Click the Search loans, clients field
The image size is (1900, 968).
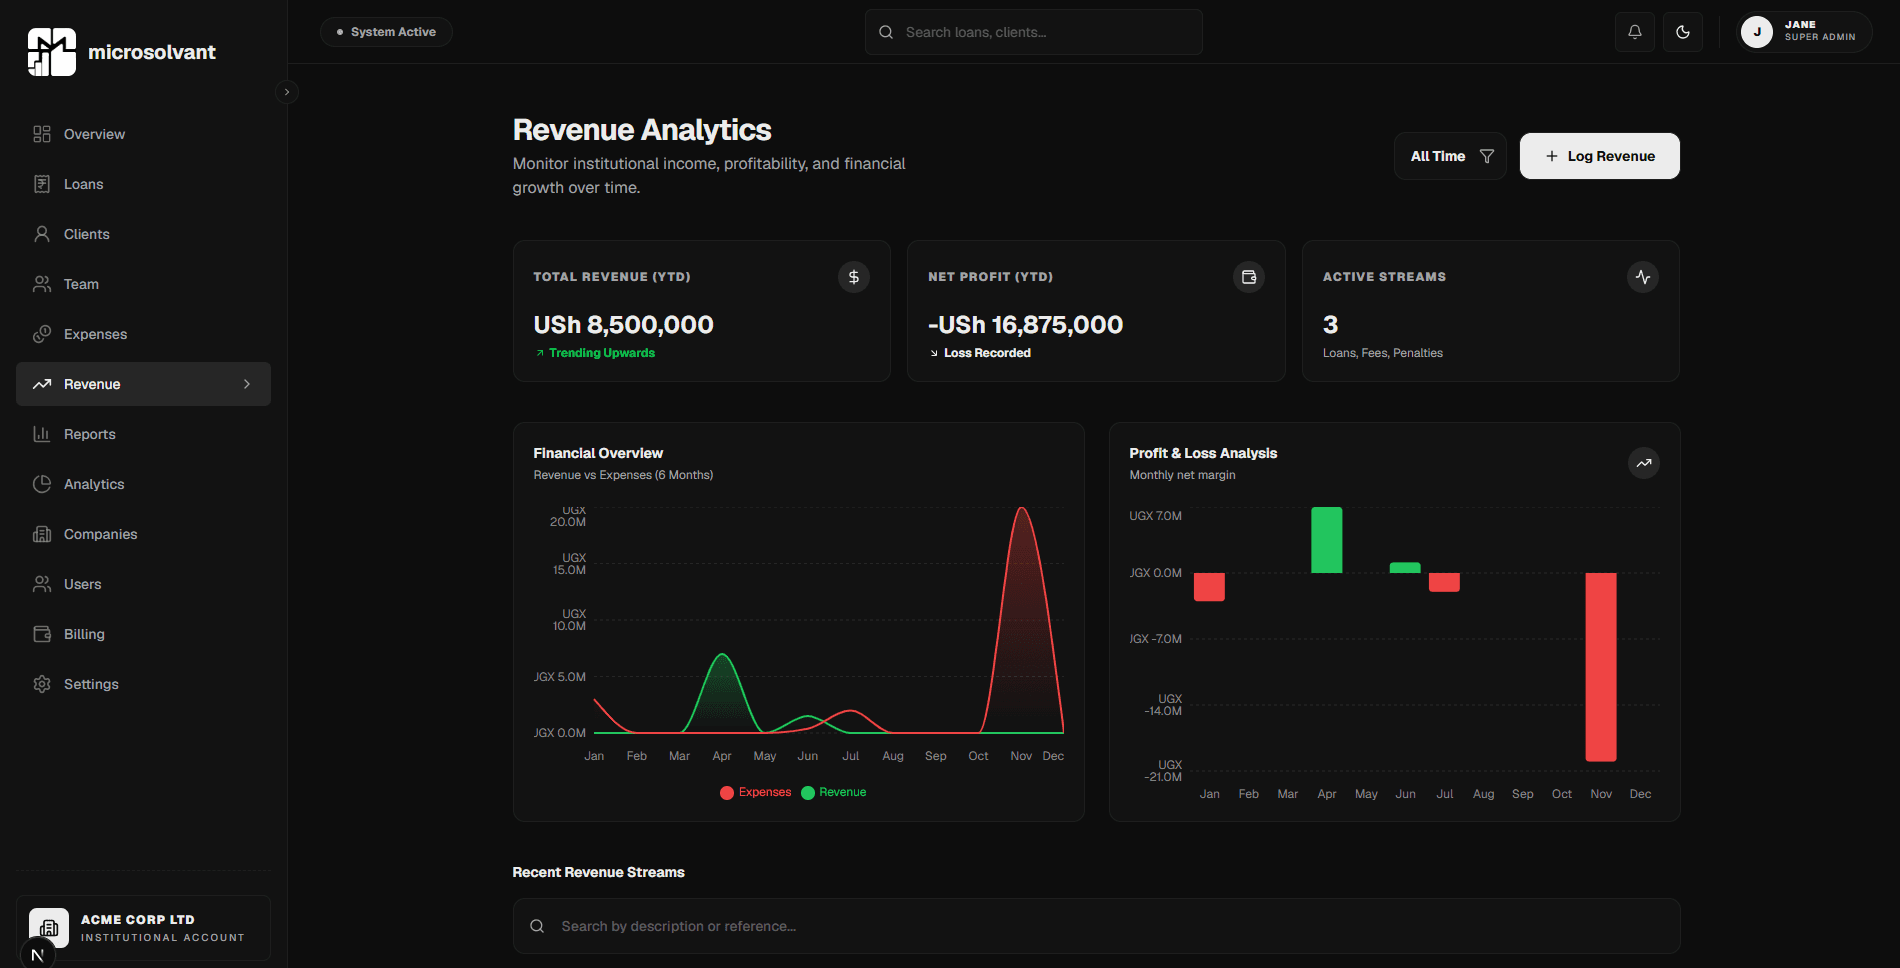coord(1034,32)
